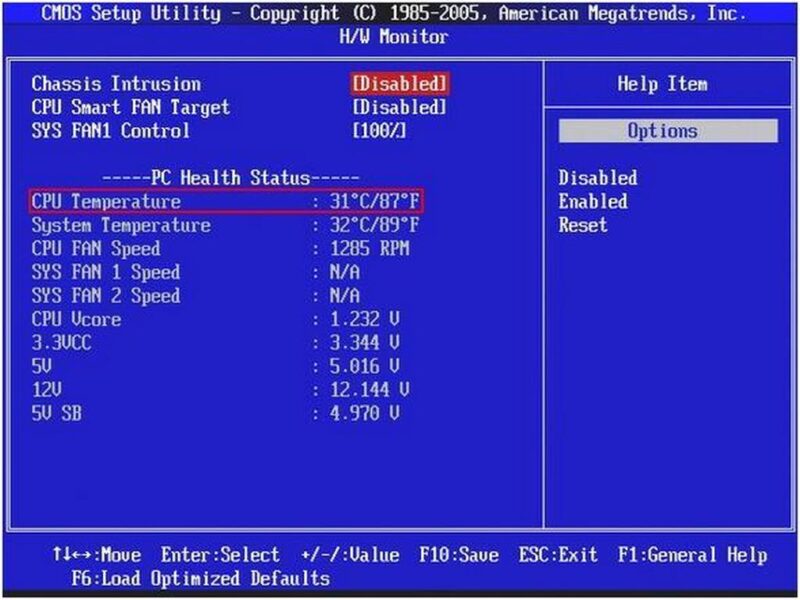Click the 12V row label
Screen dimensions: 800x600
[x=46, y=390]
